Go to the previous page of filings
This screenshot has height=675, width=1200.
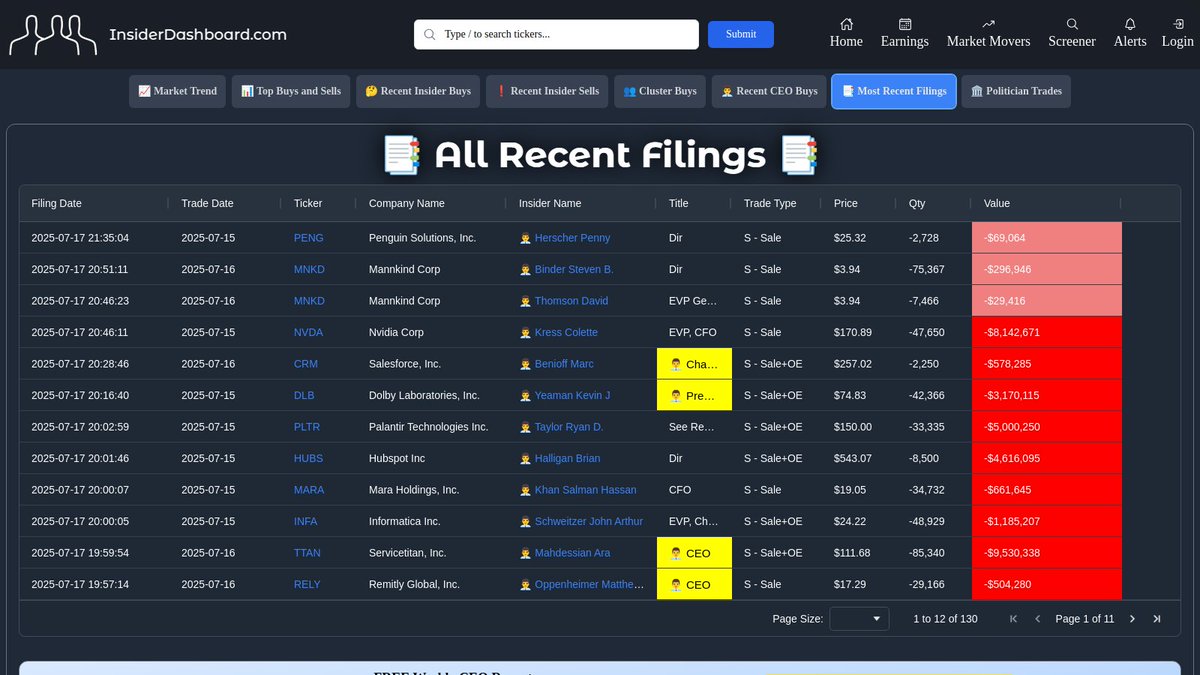(1037, 619)
